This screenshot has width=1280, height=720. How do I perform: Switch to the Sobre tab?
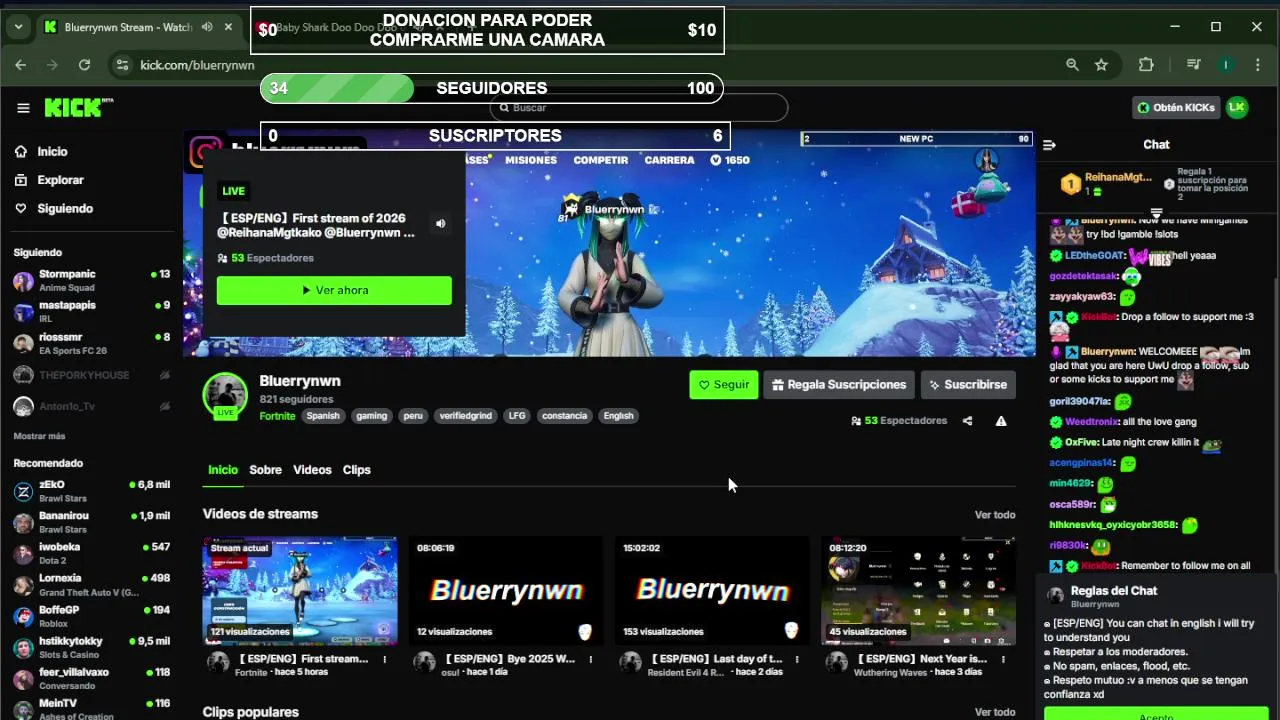[x=265, y=470]
